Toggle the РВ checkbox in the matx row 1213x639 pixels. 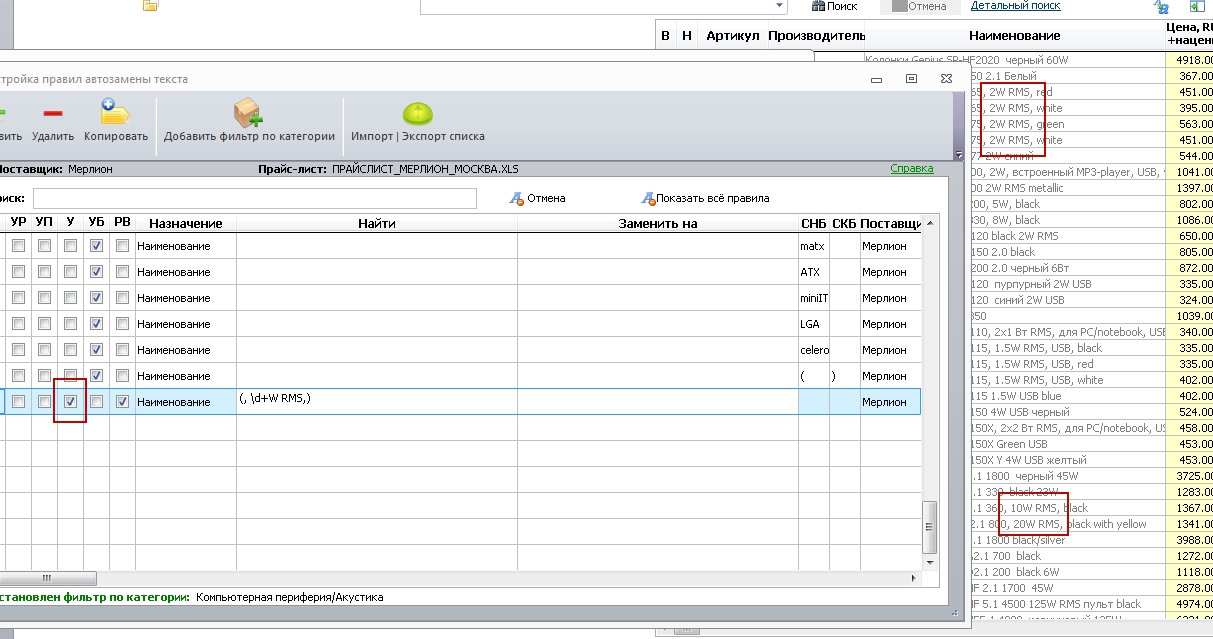122,245
